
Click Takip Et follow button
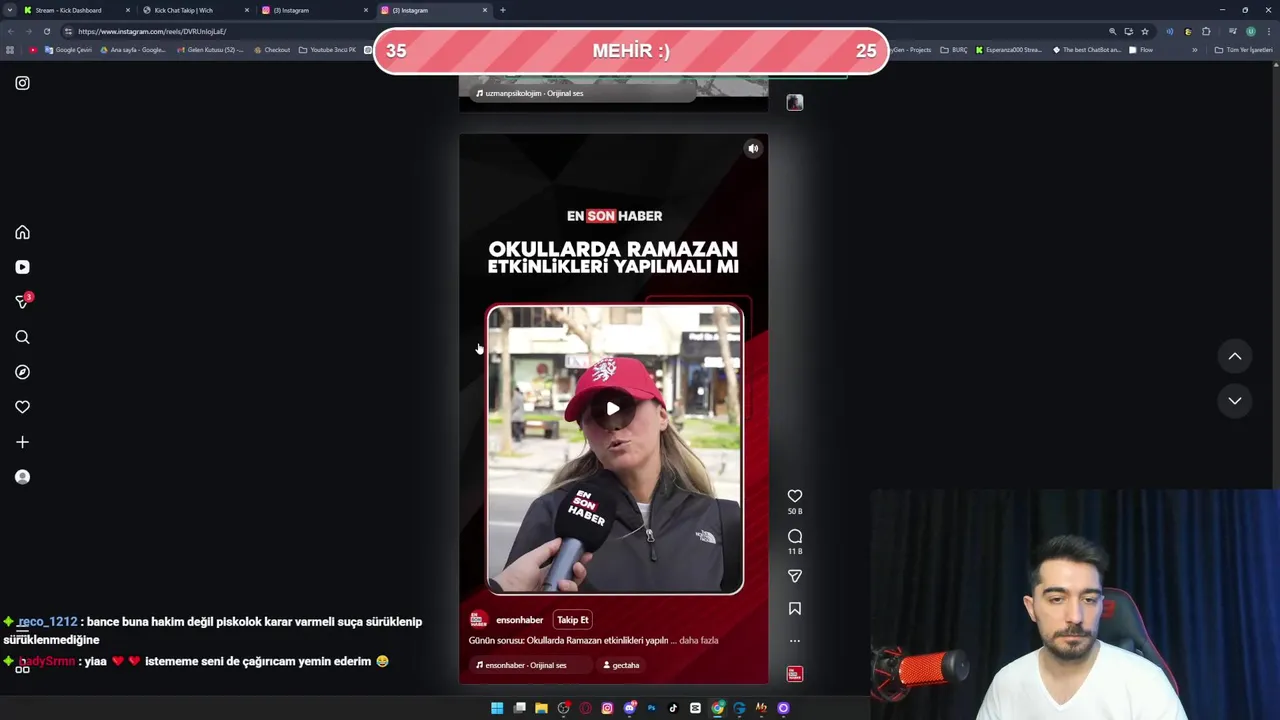coord(572,620)
